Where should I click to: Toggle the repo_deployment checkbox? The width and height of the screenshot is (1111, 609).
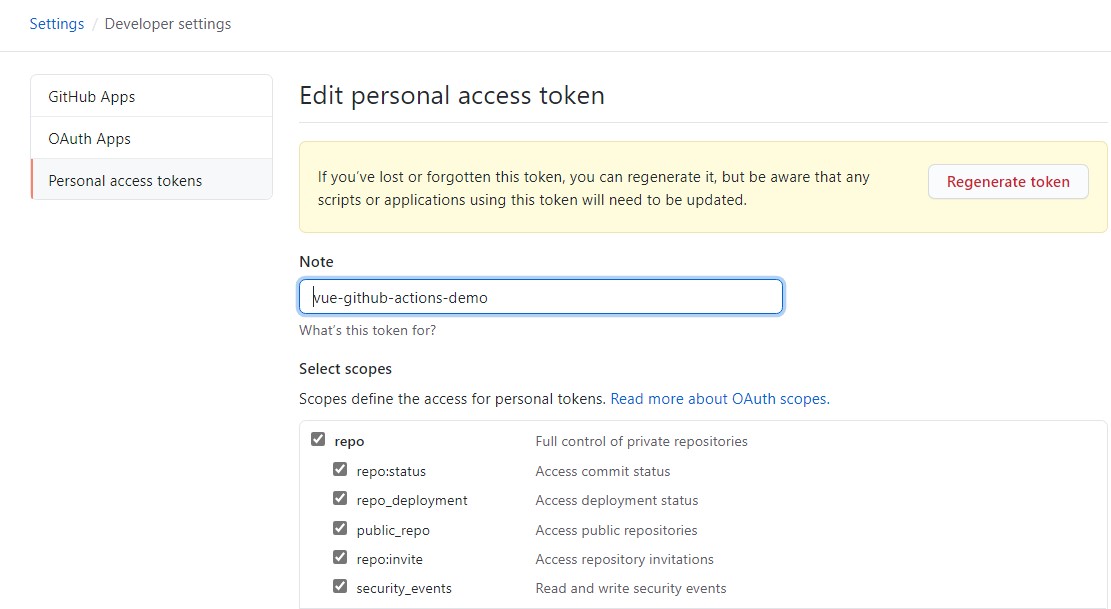(340, 498)
